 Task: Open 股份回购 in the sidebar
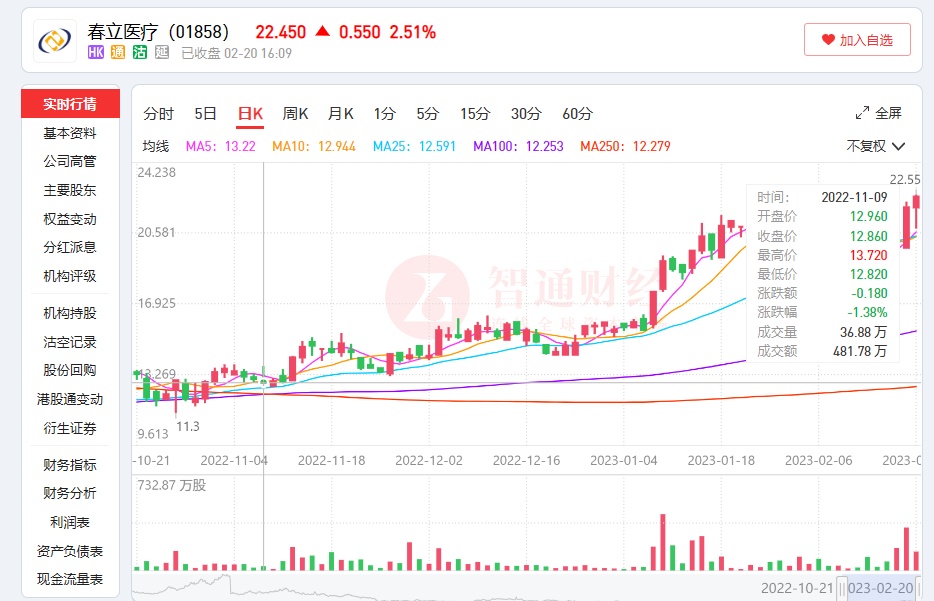tap(70, 370)
